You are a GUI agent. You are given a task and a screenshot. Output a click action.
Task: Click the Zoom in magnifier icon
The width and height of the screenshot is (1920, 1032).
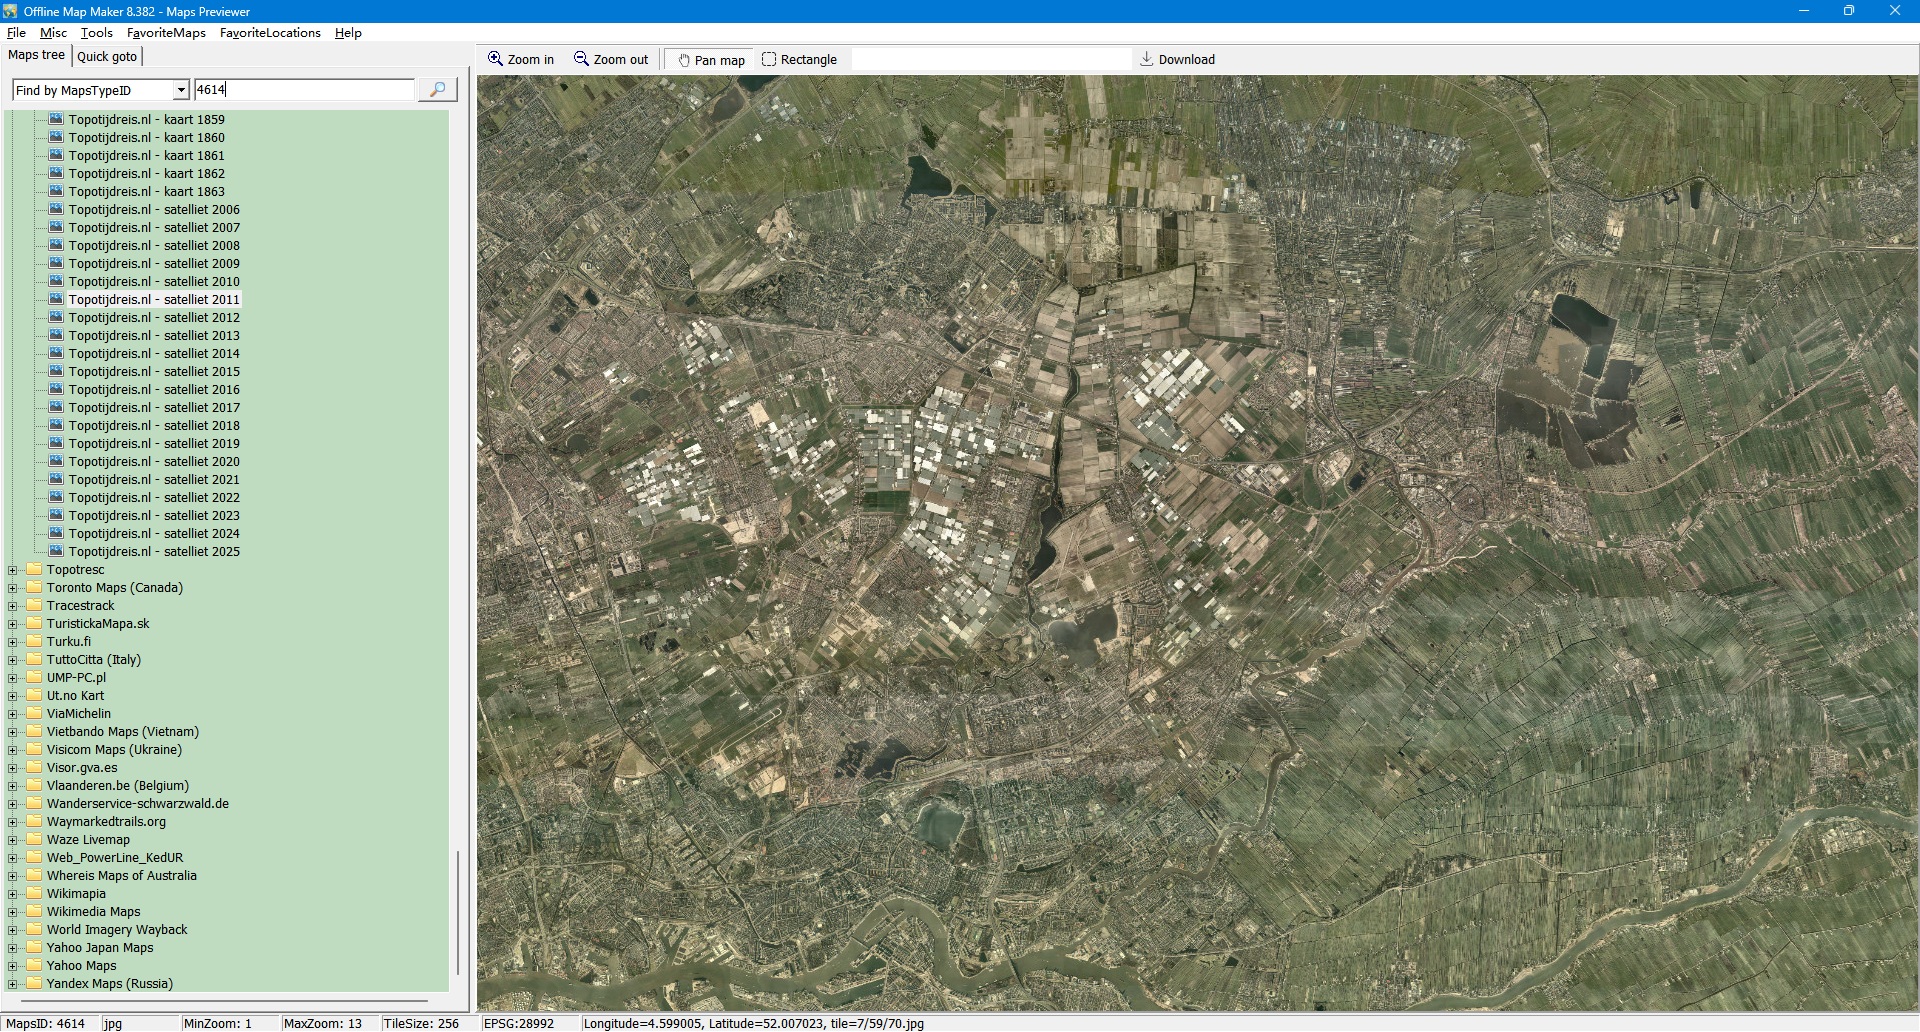coord(495,59)
